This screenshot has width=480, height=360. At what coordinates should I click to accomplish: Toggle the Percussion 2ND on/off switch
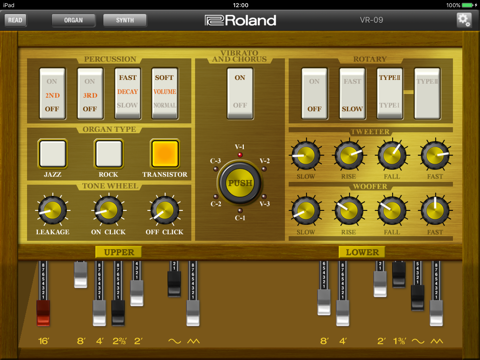click(x=52, y=94)
